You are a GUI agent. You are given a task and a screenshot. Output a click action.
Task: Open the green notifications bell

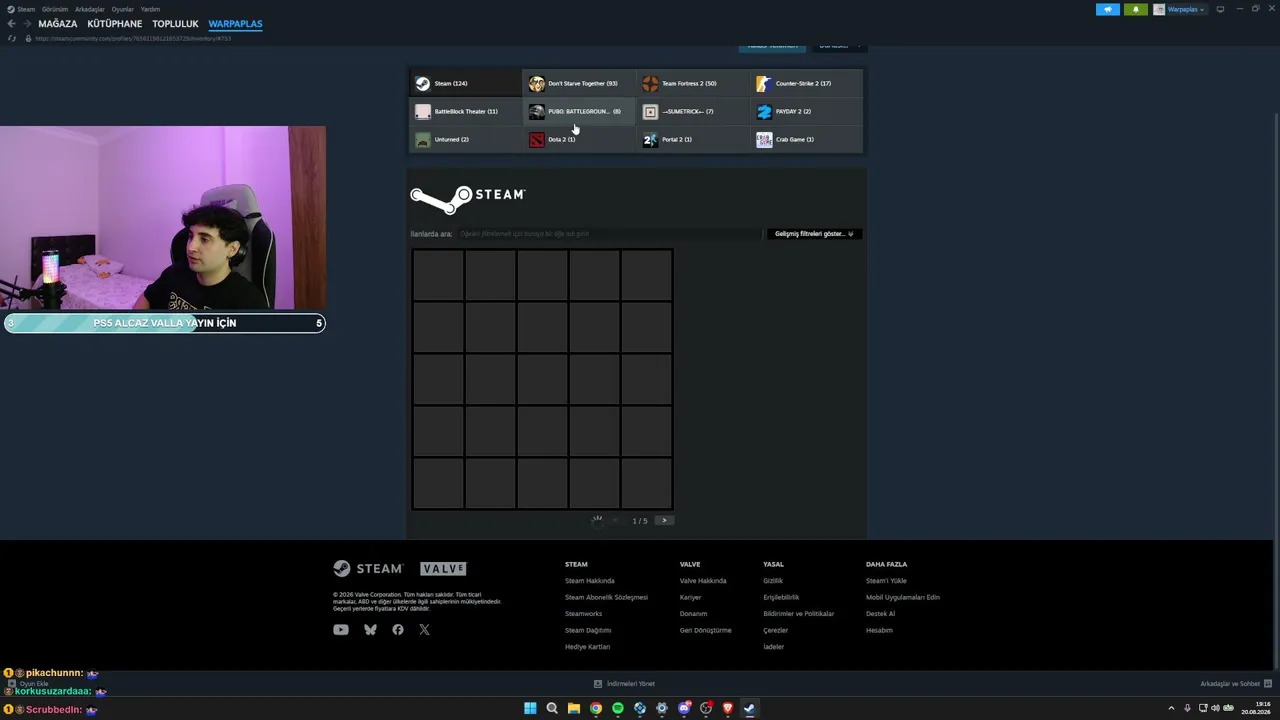[x=1135, y=9]
